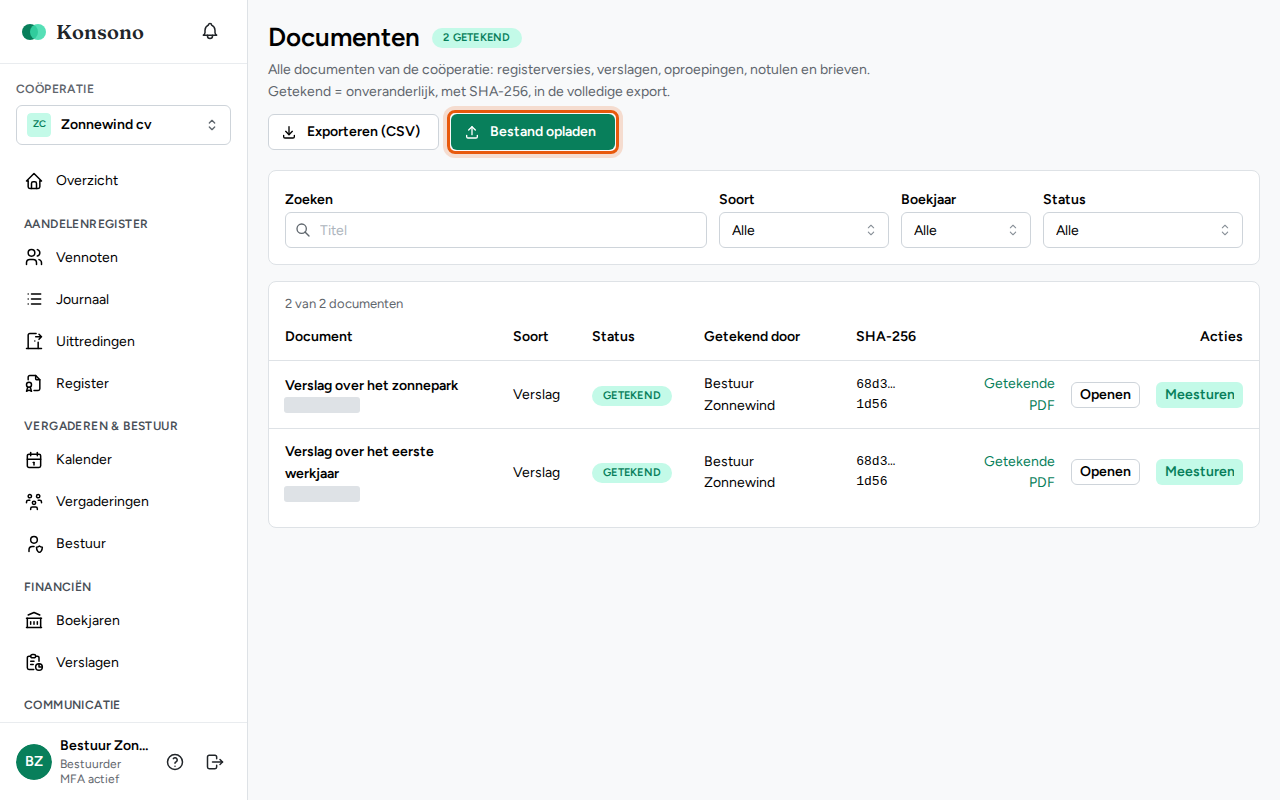Click Exporteren (CSV) button
This screenshot has width=1280, height=800.
coord(353,132)
